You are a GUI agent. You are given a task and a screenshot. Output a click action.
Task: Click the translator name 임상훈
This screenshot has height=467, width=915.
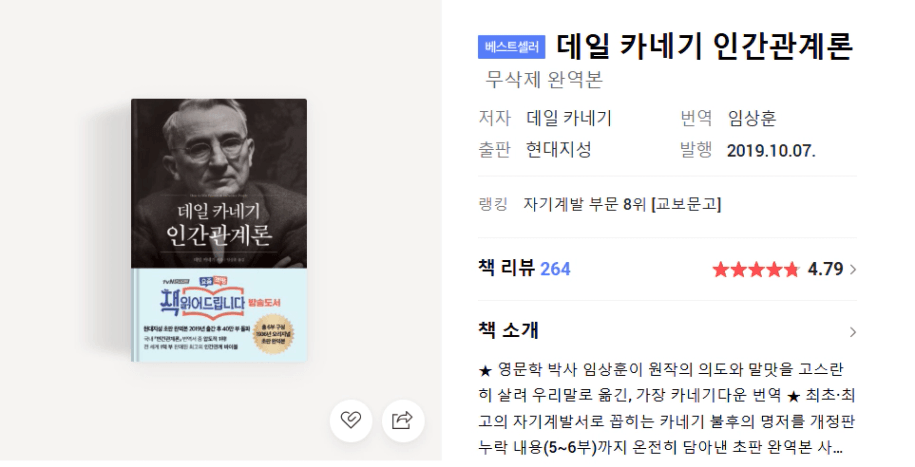pos(752,119)
